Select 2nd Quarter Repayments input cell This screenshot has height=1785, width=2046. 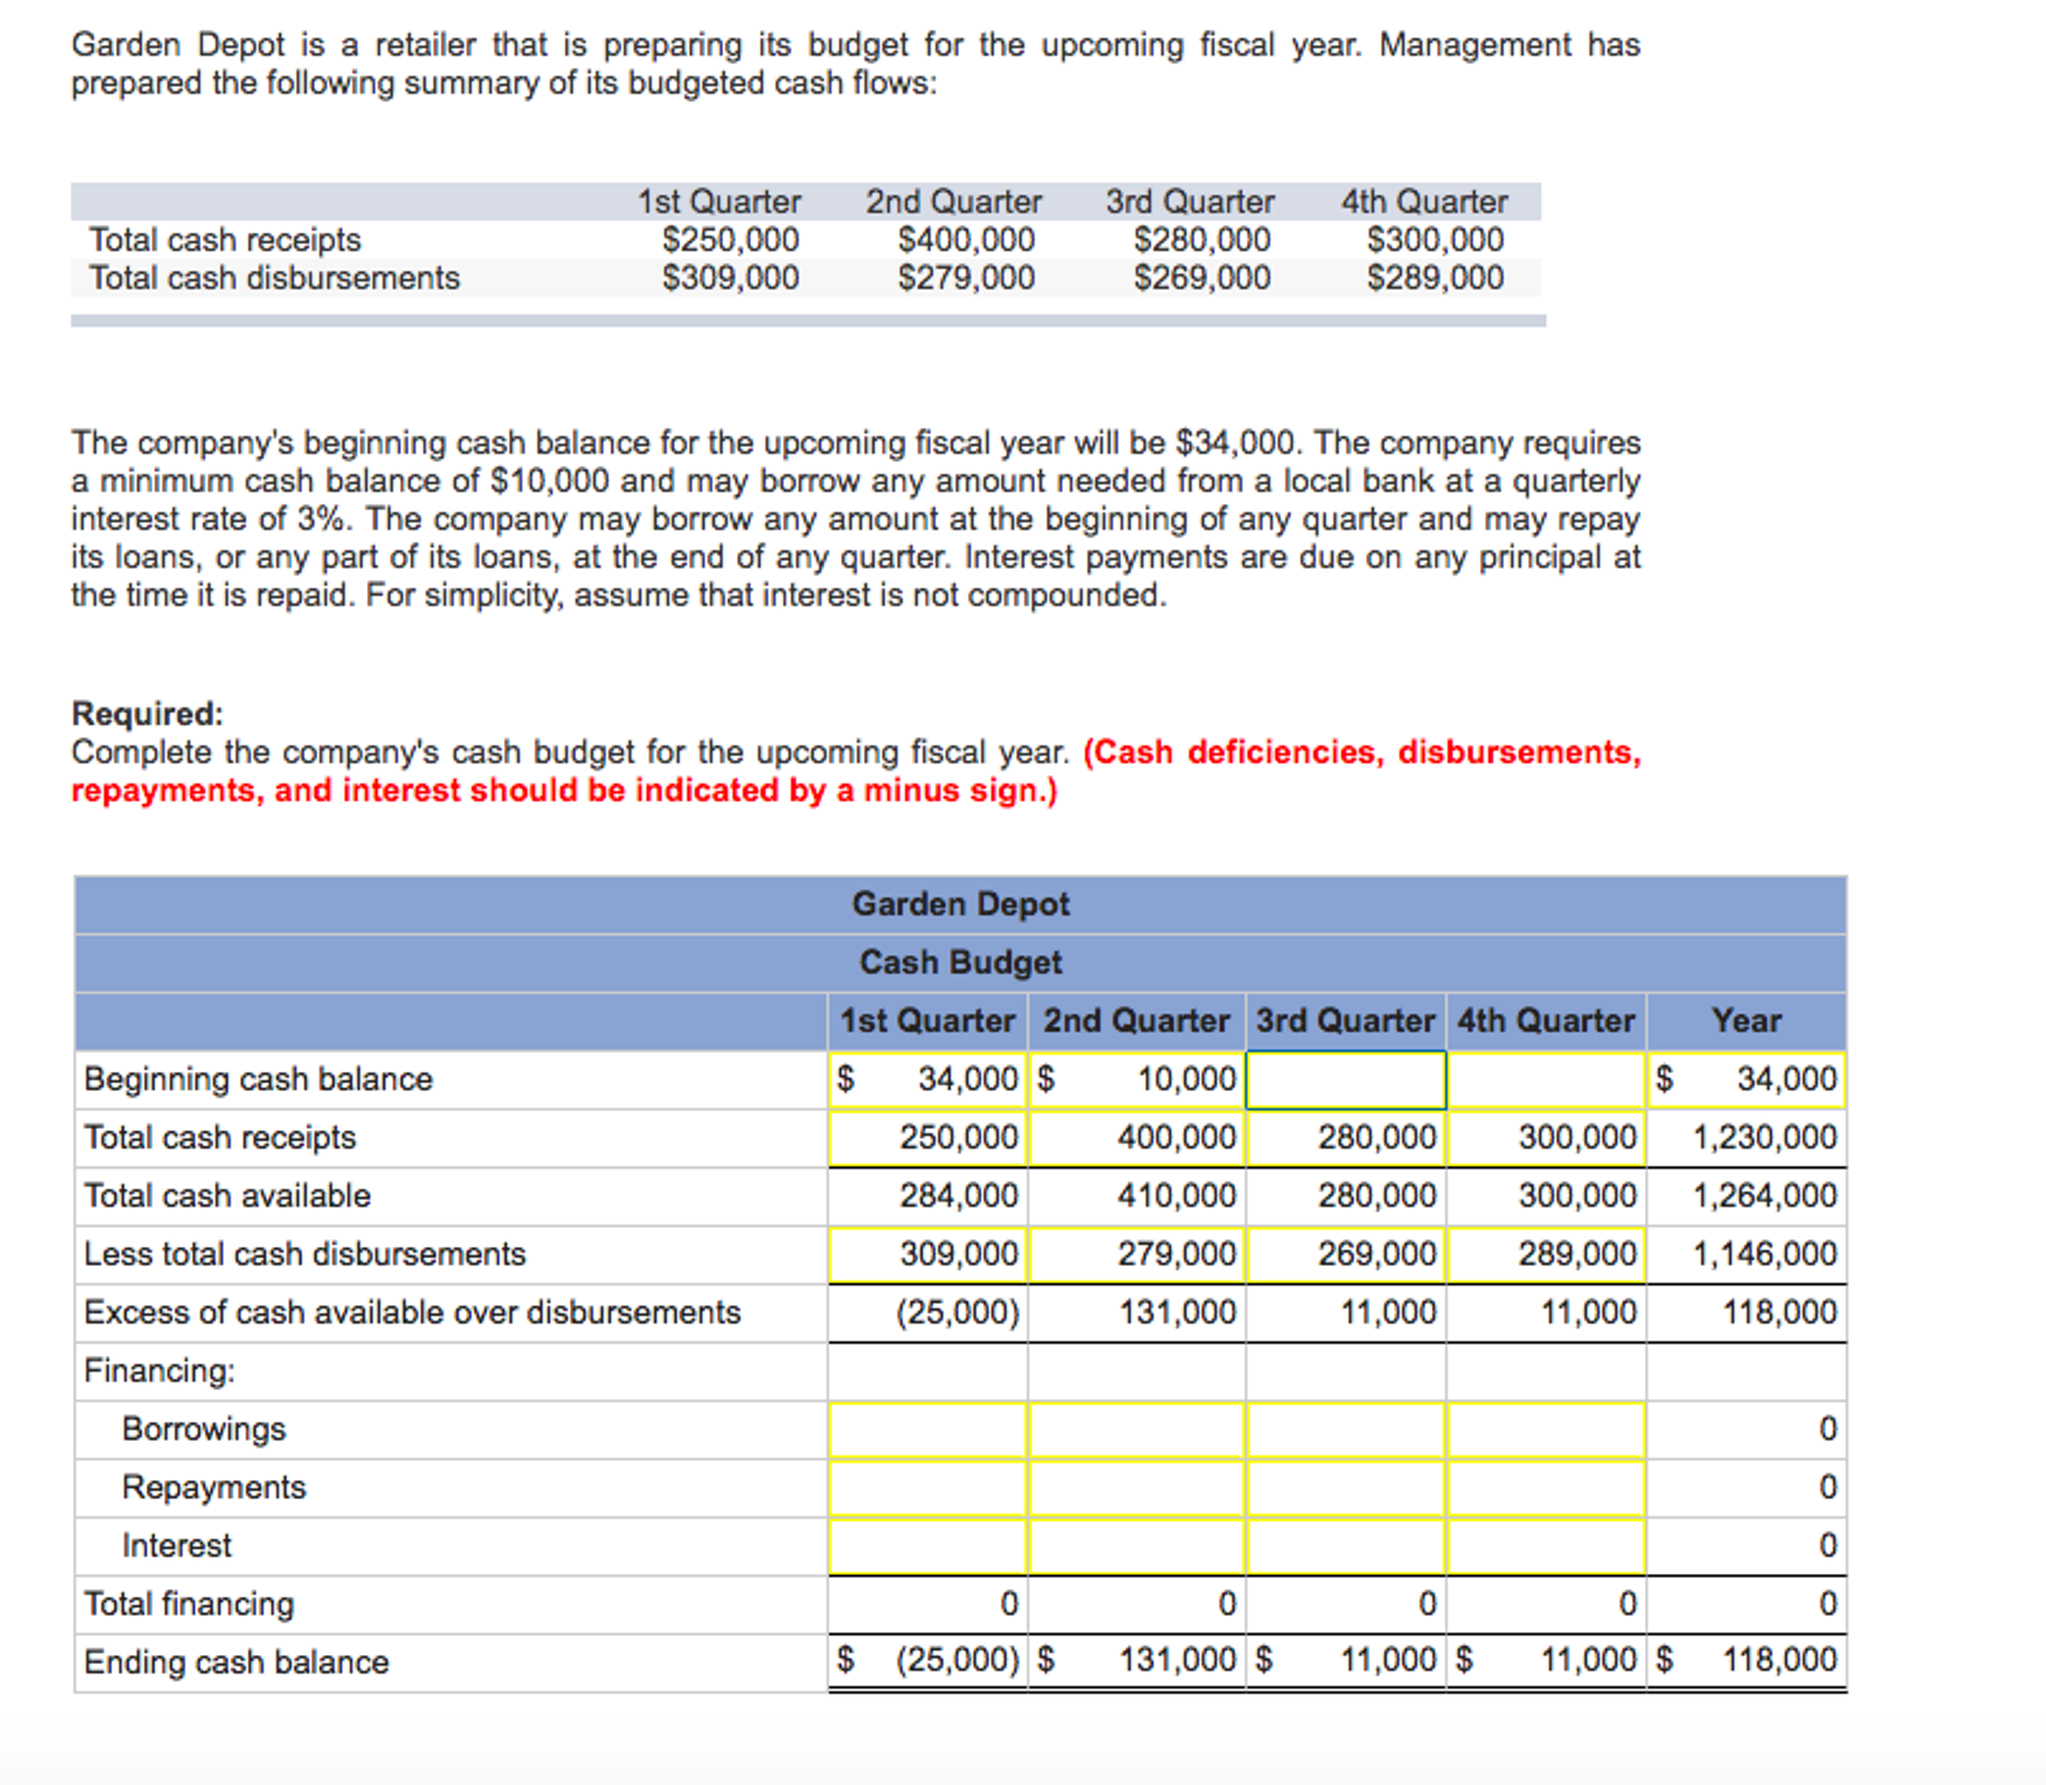1137,1487
